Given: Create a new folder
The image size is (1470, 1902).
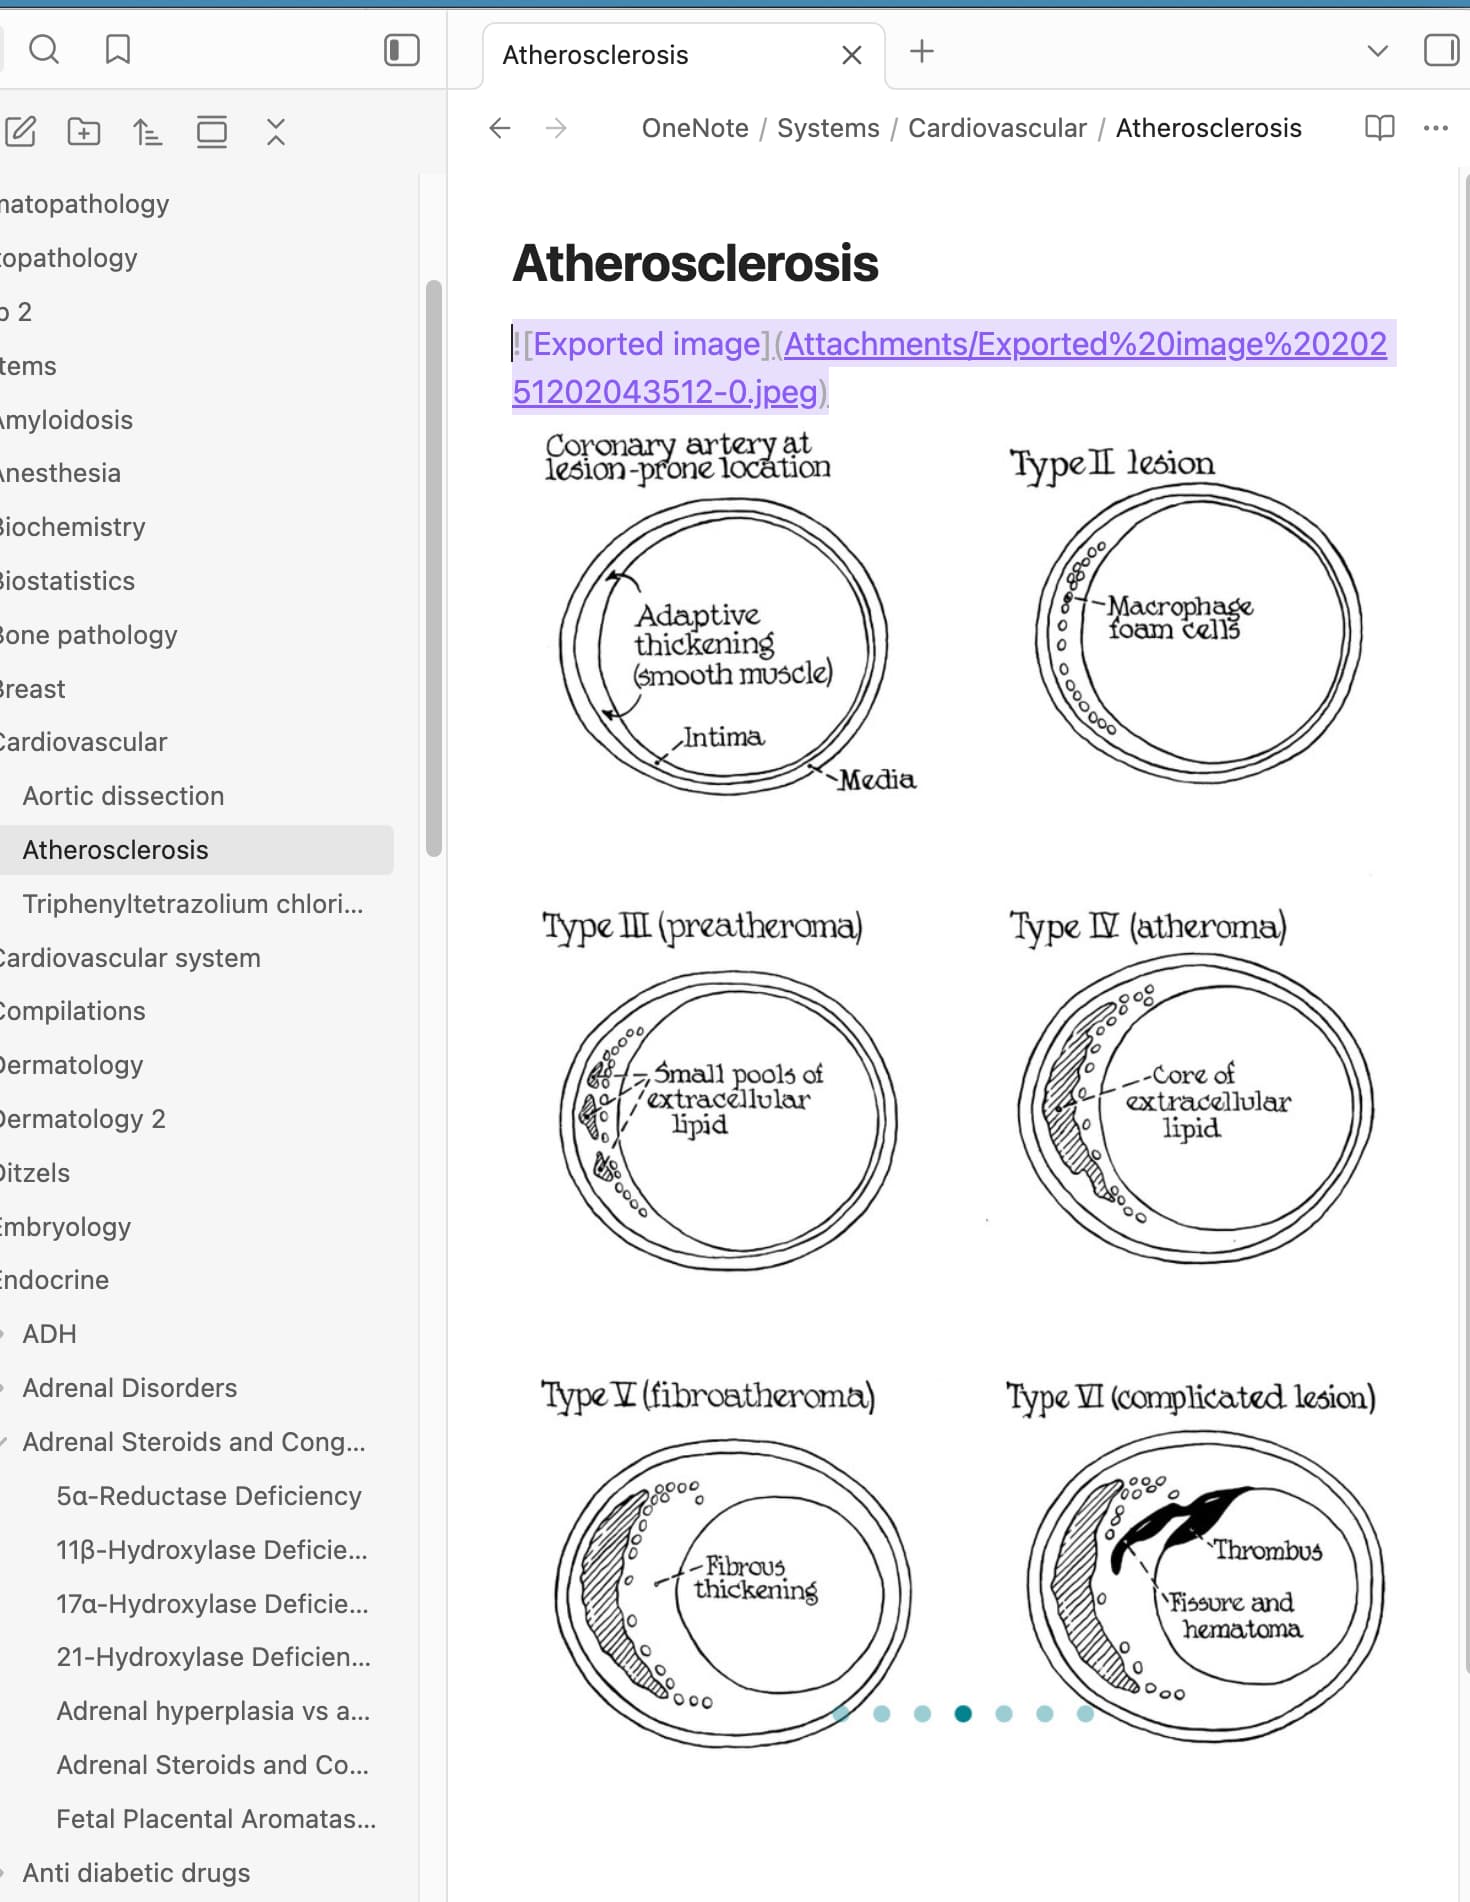Looking at the screenshot, I should point(84,132).
